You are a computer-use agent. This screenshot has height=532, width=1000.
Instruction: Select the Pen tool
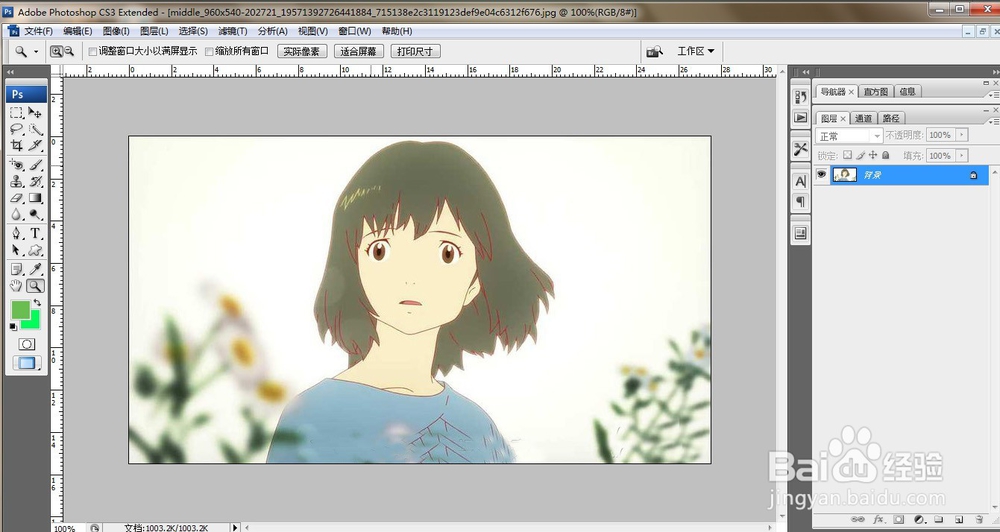pos(17,233)
